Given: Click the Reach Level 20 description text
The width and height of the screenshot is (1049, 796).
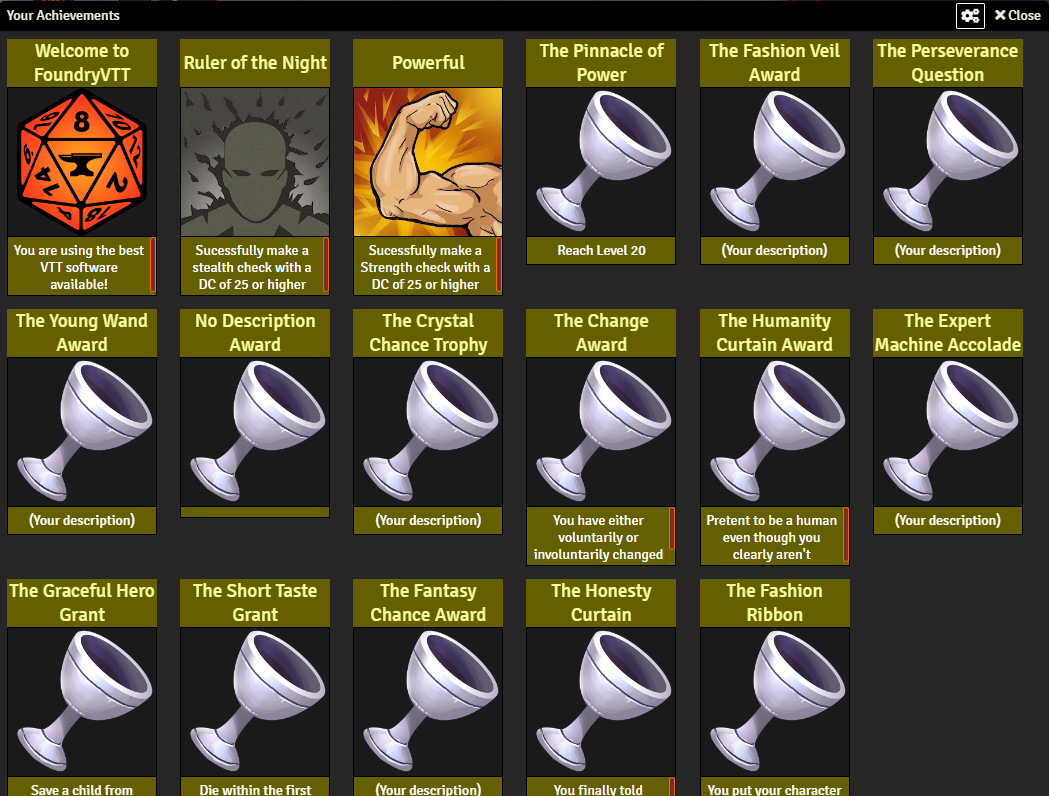Looking at the screenshot, I should (x=601, y=251).
